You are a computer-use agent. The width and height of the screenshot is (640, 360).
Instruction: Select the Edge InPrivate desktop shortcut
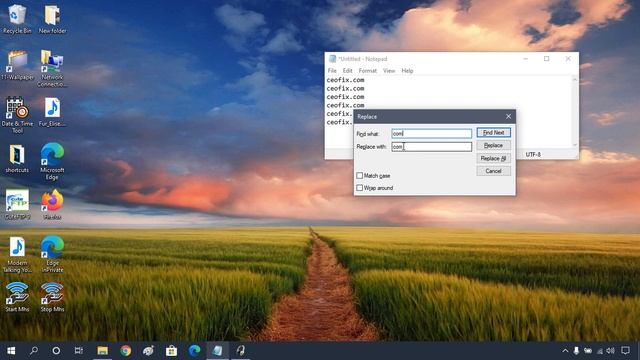[52, 255]
